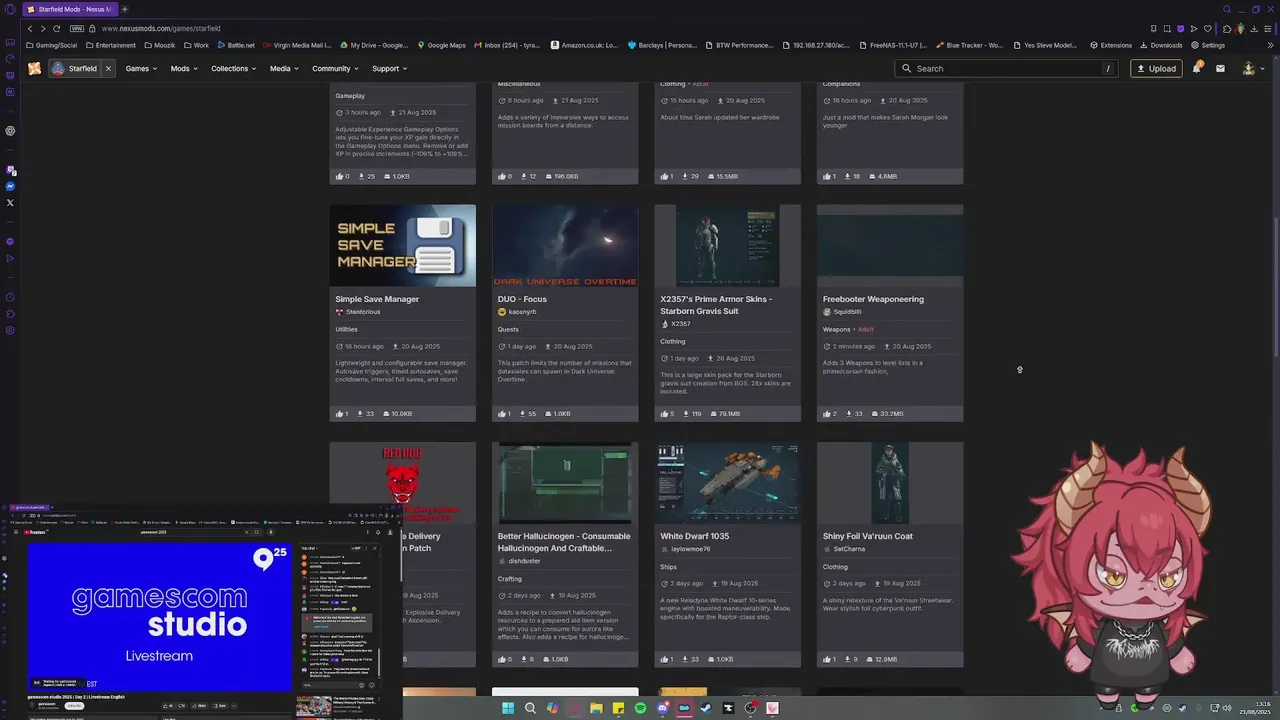1280x720 pixels.
Task: Open the Shiny Foil Va'ruun Coat title
Action: coord(867,536)
